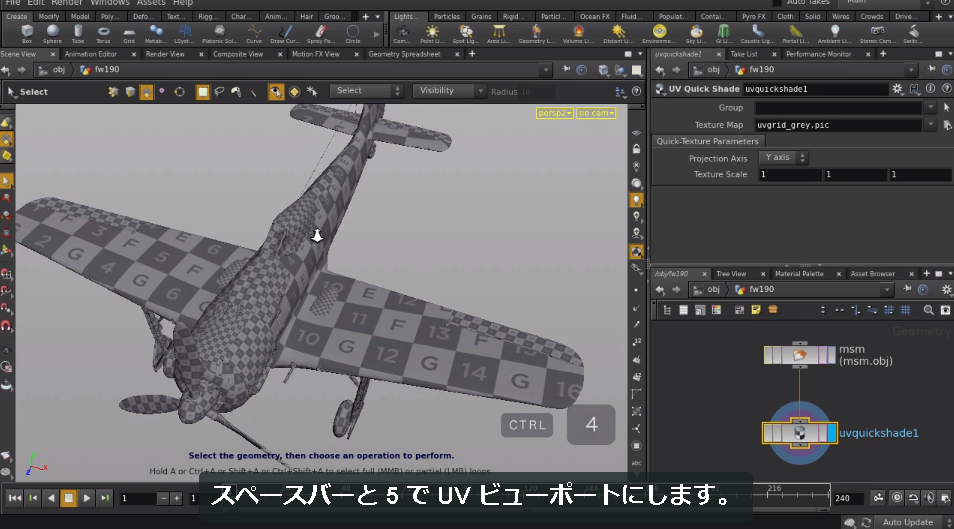Click the play forward button

tap(86, 498)
